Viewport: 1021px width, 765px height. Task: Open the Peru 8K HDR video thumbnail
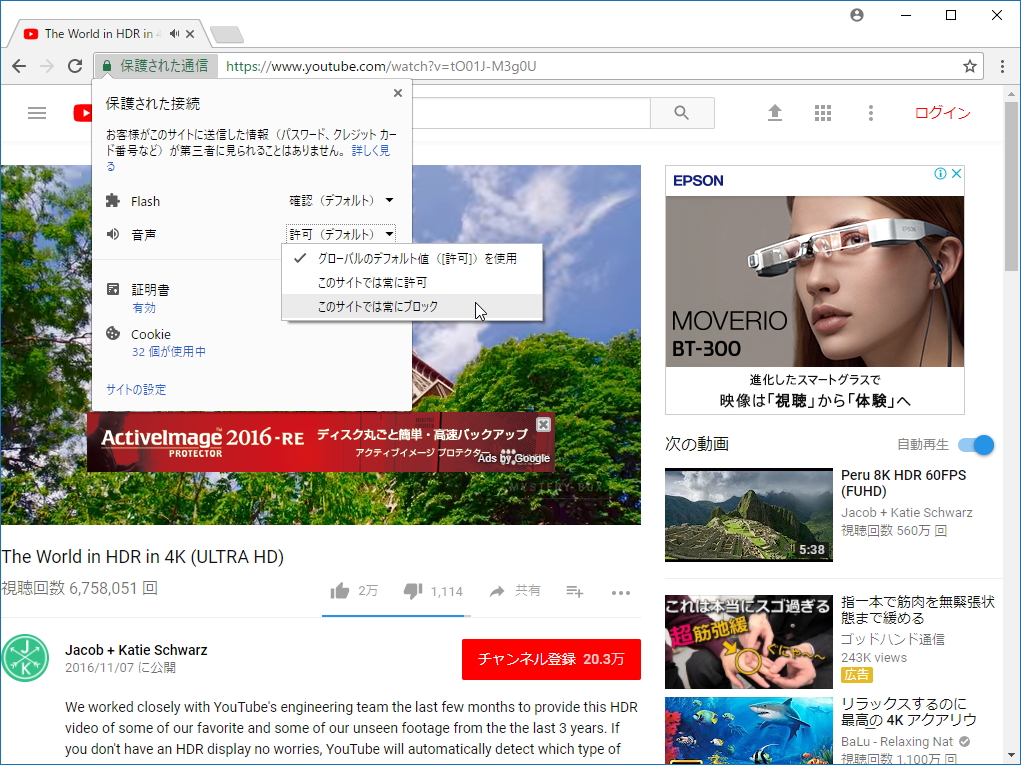[x=748, y=514]
